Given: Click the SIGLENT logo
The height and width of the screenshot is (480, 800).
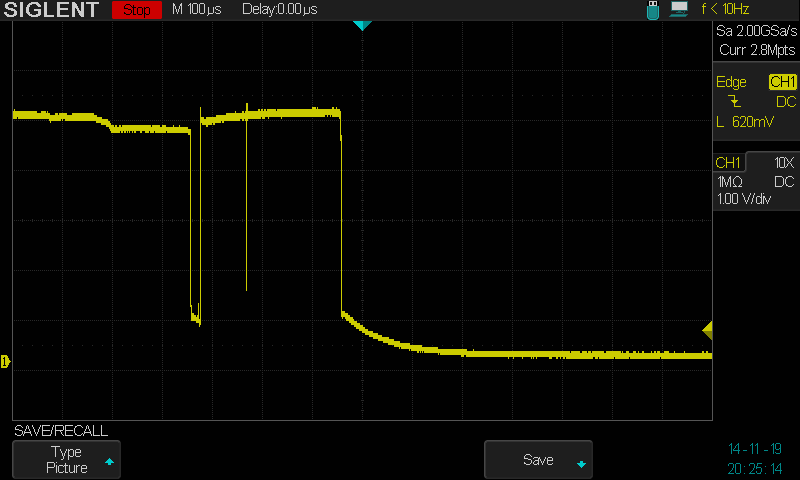Looking at the screenshot, I should [x=52, y=10].
